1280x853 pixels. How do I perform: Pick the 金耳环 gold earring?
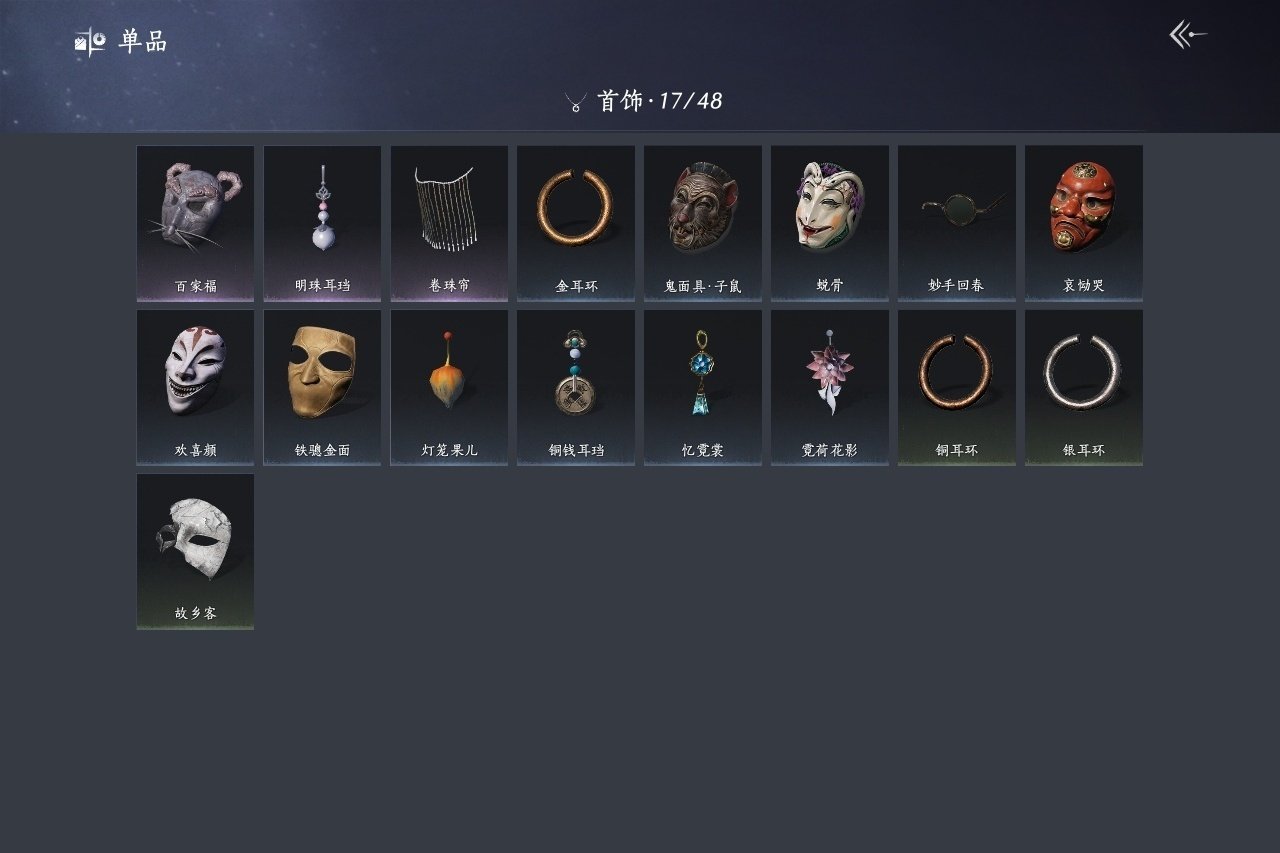576,223
